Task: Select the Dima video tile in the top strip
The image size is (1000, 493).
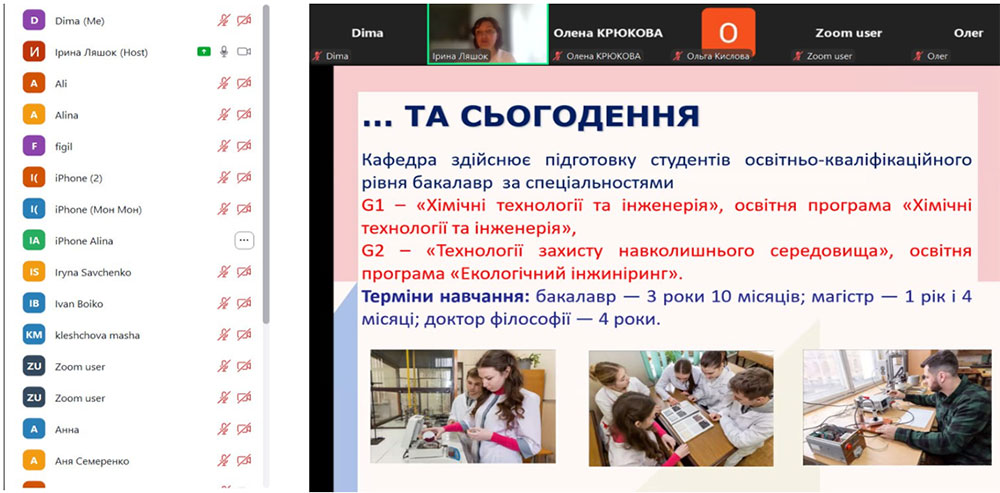Action: point(367,34)
